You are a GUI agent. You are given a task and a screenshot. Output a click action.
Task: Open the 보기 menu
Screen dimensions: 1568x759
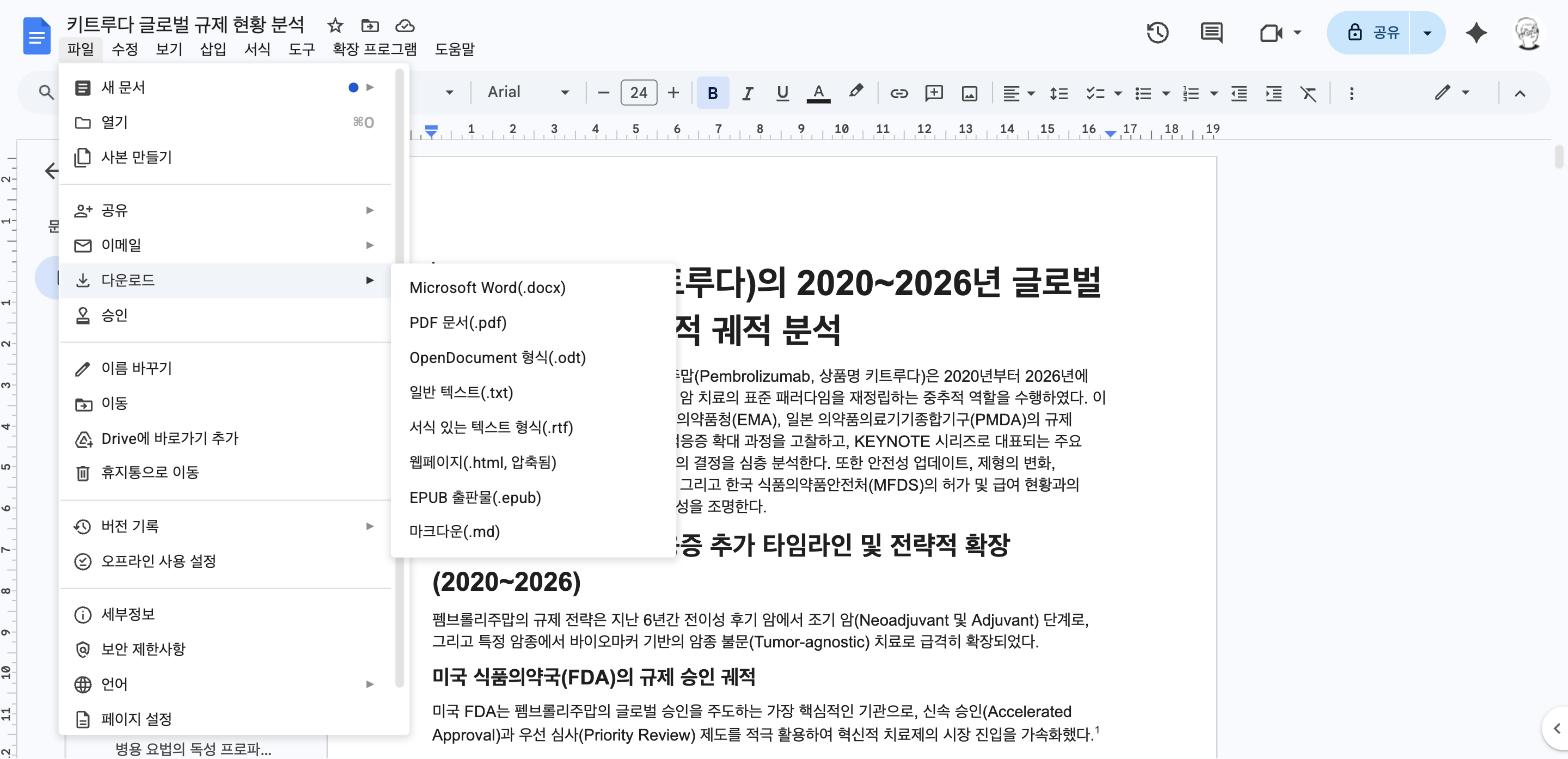click(169, 49)
